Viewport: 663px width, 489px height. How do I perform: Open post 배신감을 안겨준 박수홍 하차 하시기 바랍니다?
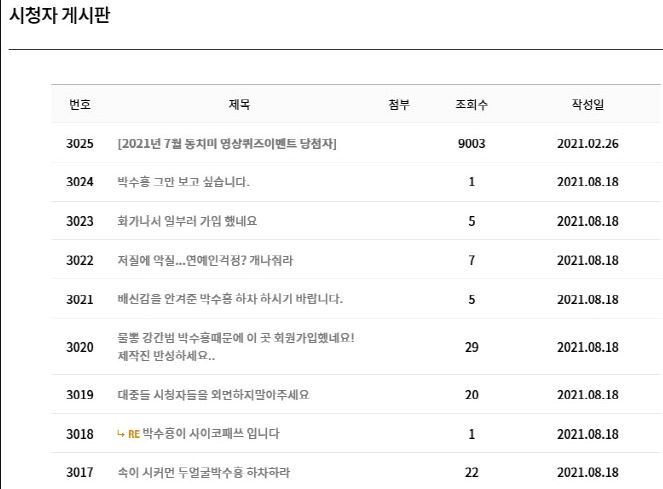230,299
